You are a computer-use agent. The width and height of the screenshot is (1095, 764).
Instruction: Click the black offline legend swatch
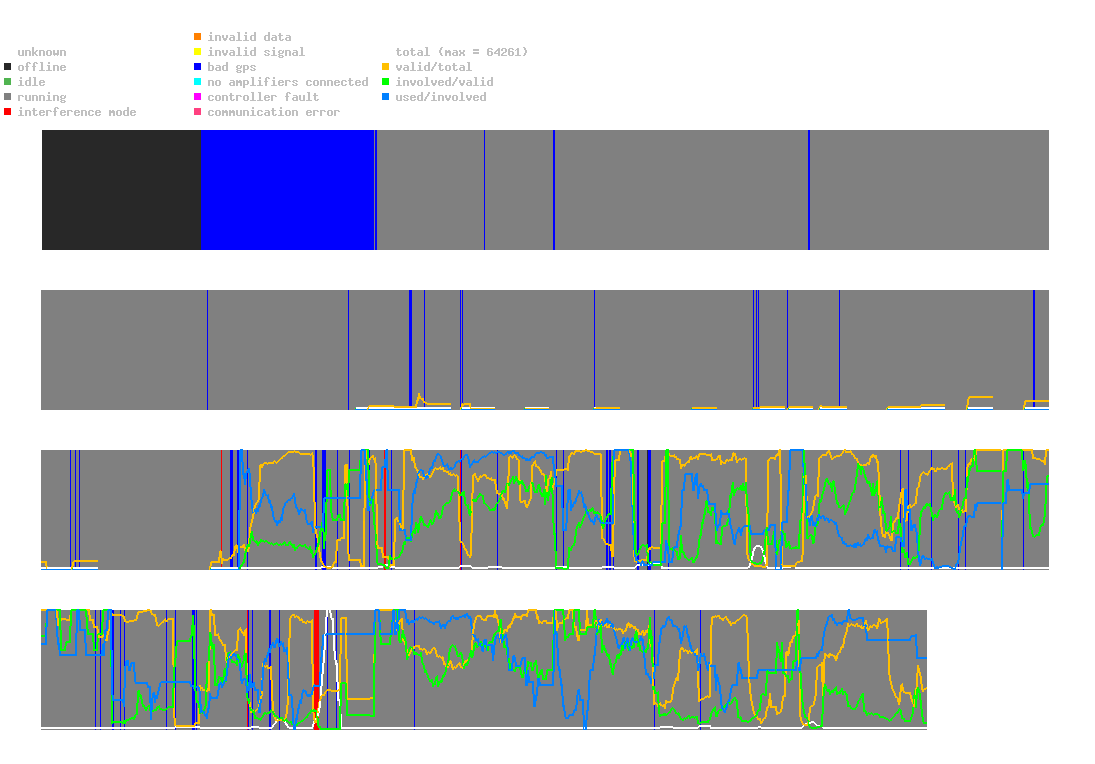(x=8, y=67)
